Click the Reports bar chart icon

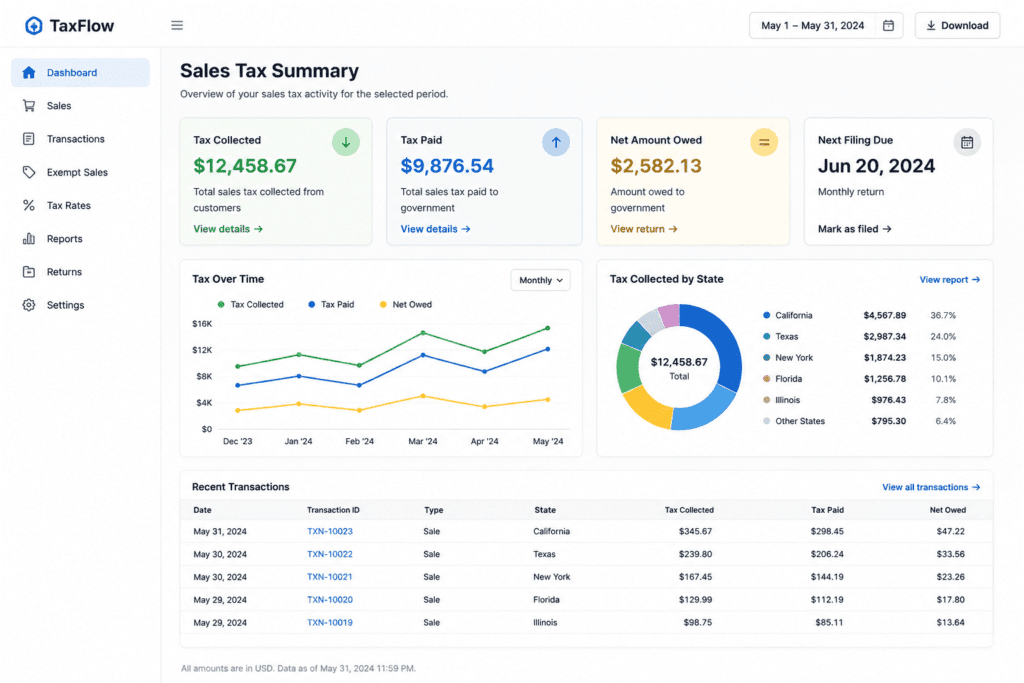click(x=29, y=238)
